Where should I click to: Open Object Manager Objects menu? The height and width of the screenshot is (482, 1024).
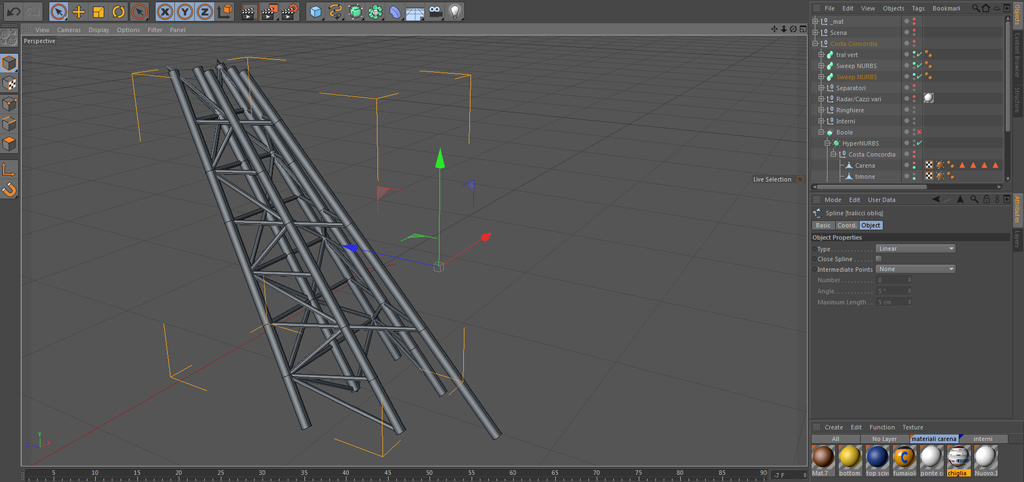(x=893, y=8)
